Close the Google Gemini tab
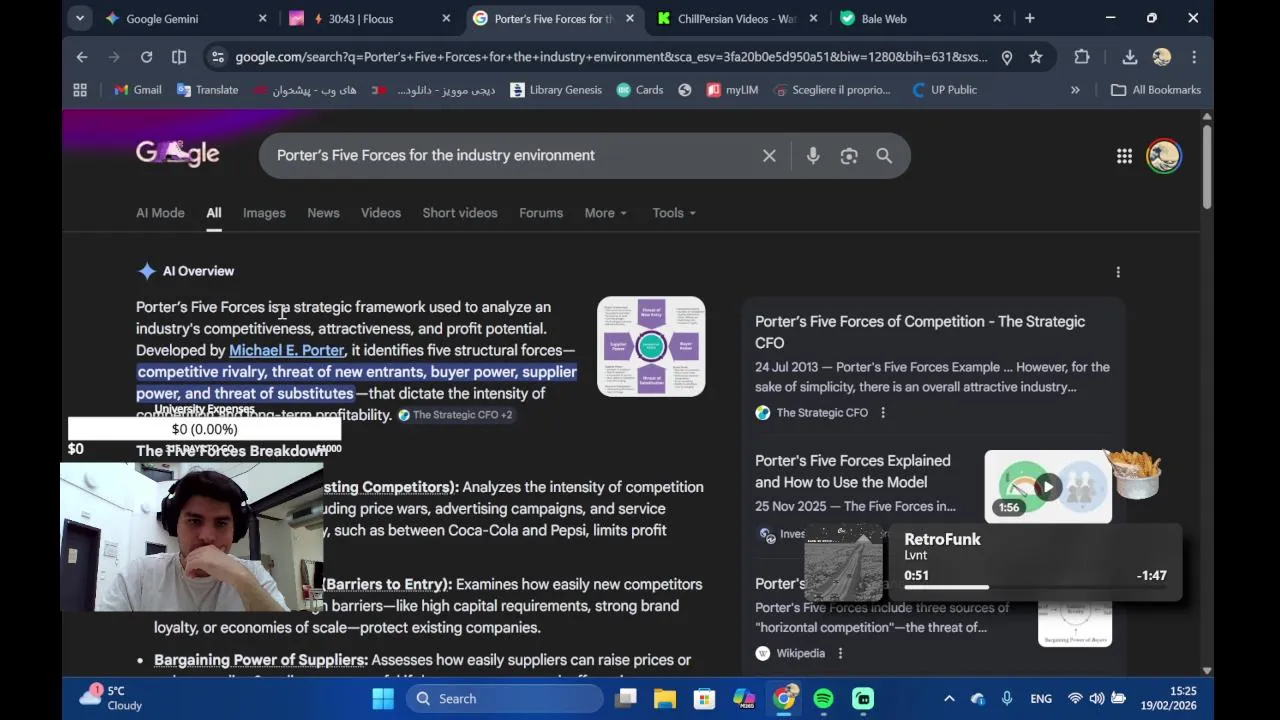The height and width of the screenshot is (720, 1280). click(262, 18)
